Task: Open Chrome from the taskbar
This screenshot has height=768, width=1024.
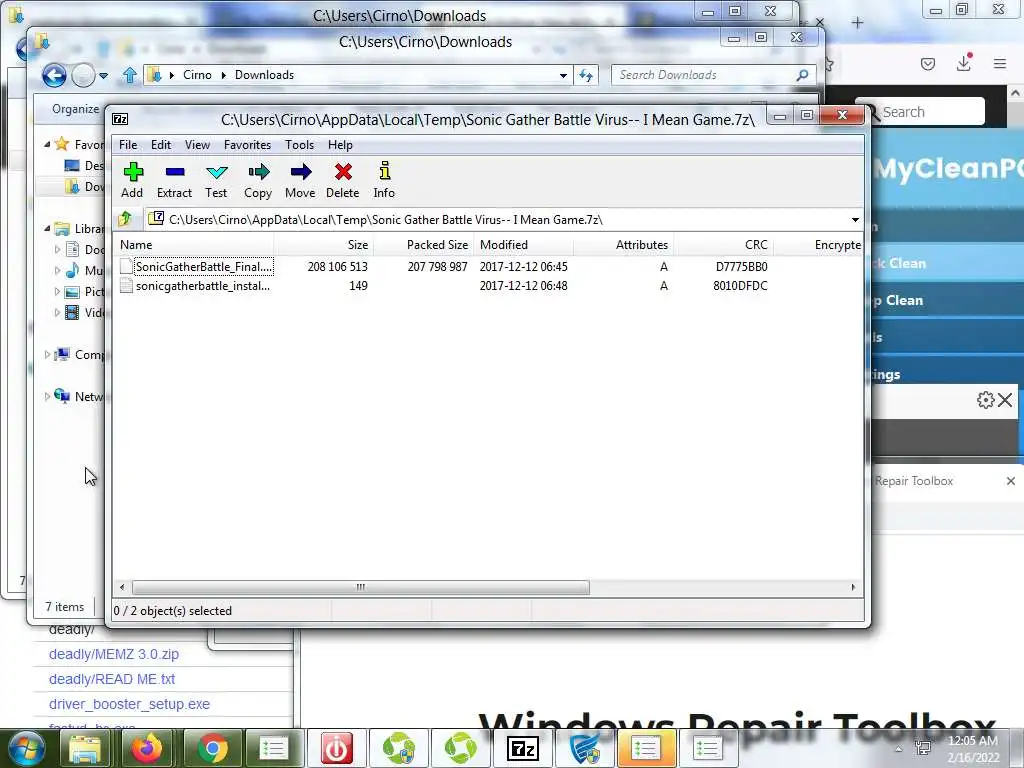Action: (213, 748)
